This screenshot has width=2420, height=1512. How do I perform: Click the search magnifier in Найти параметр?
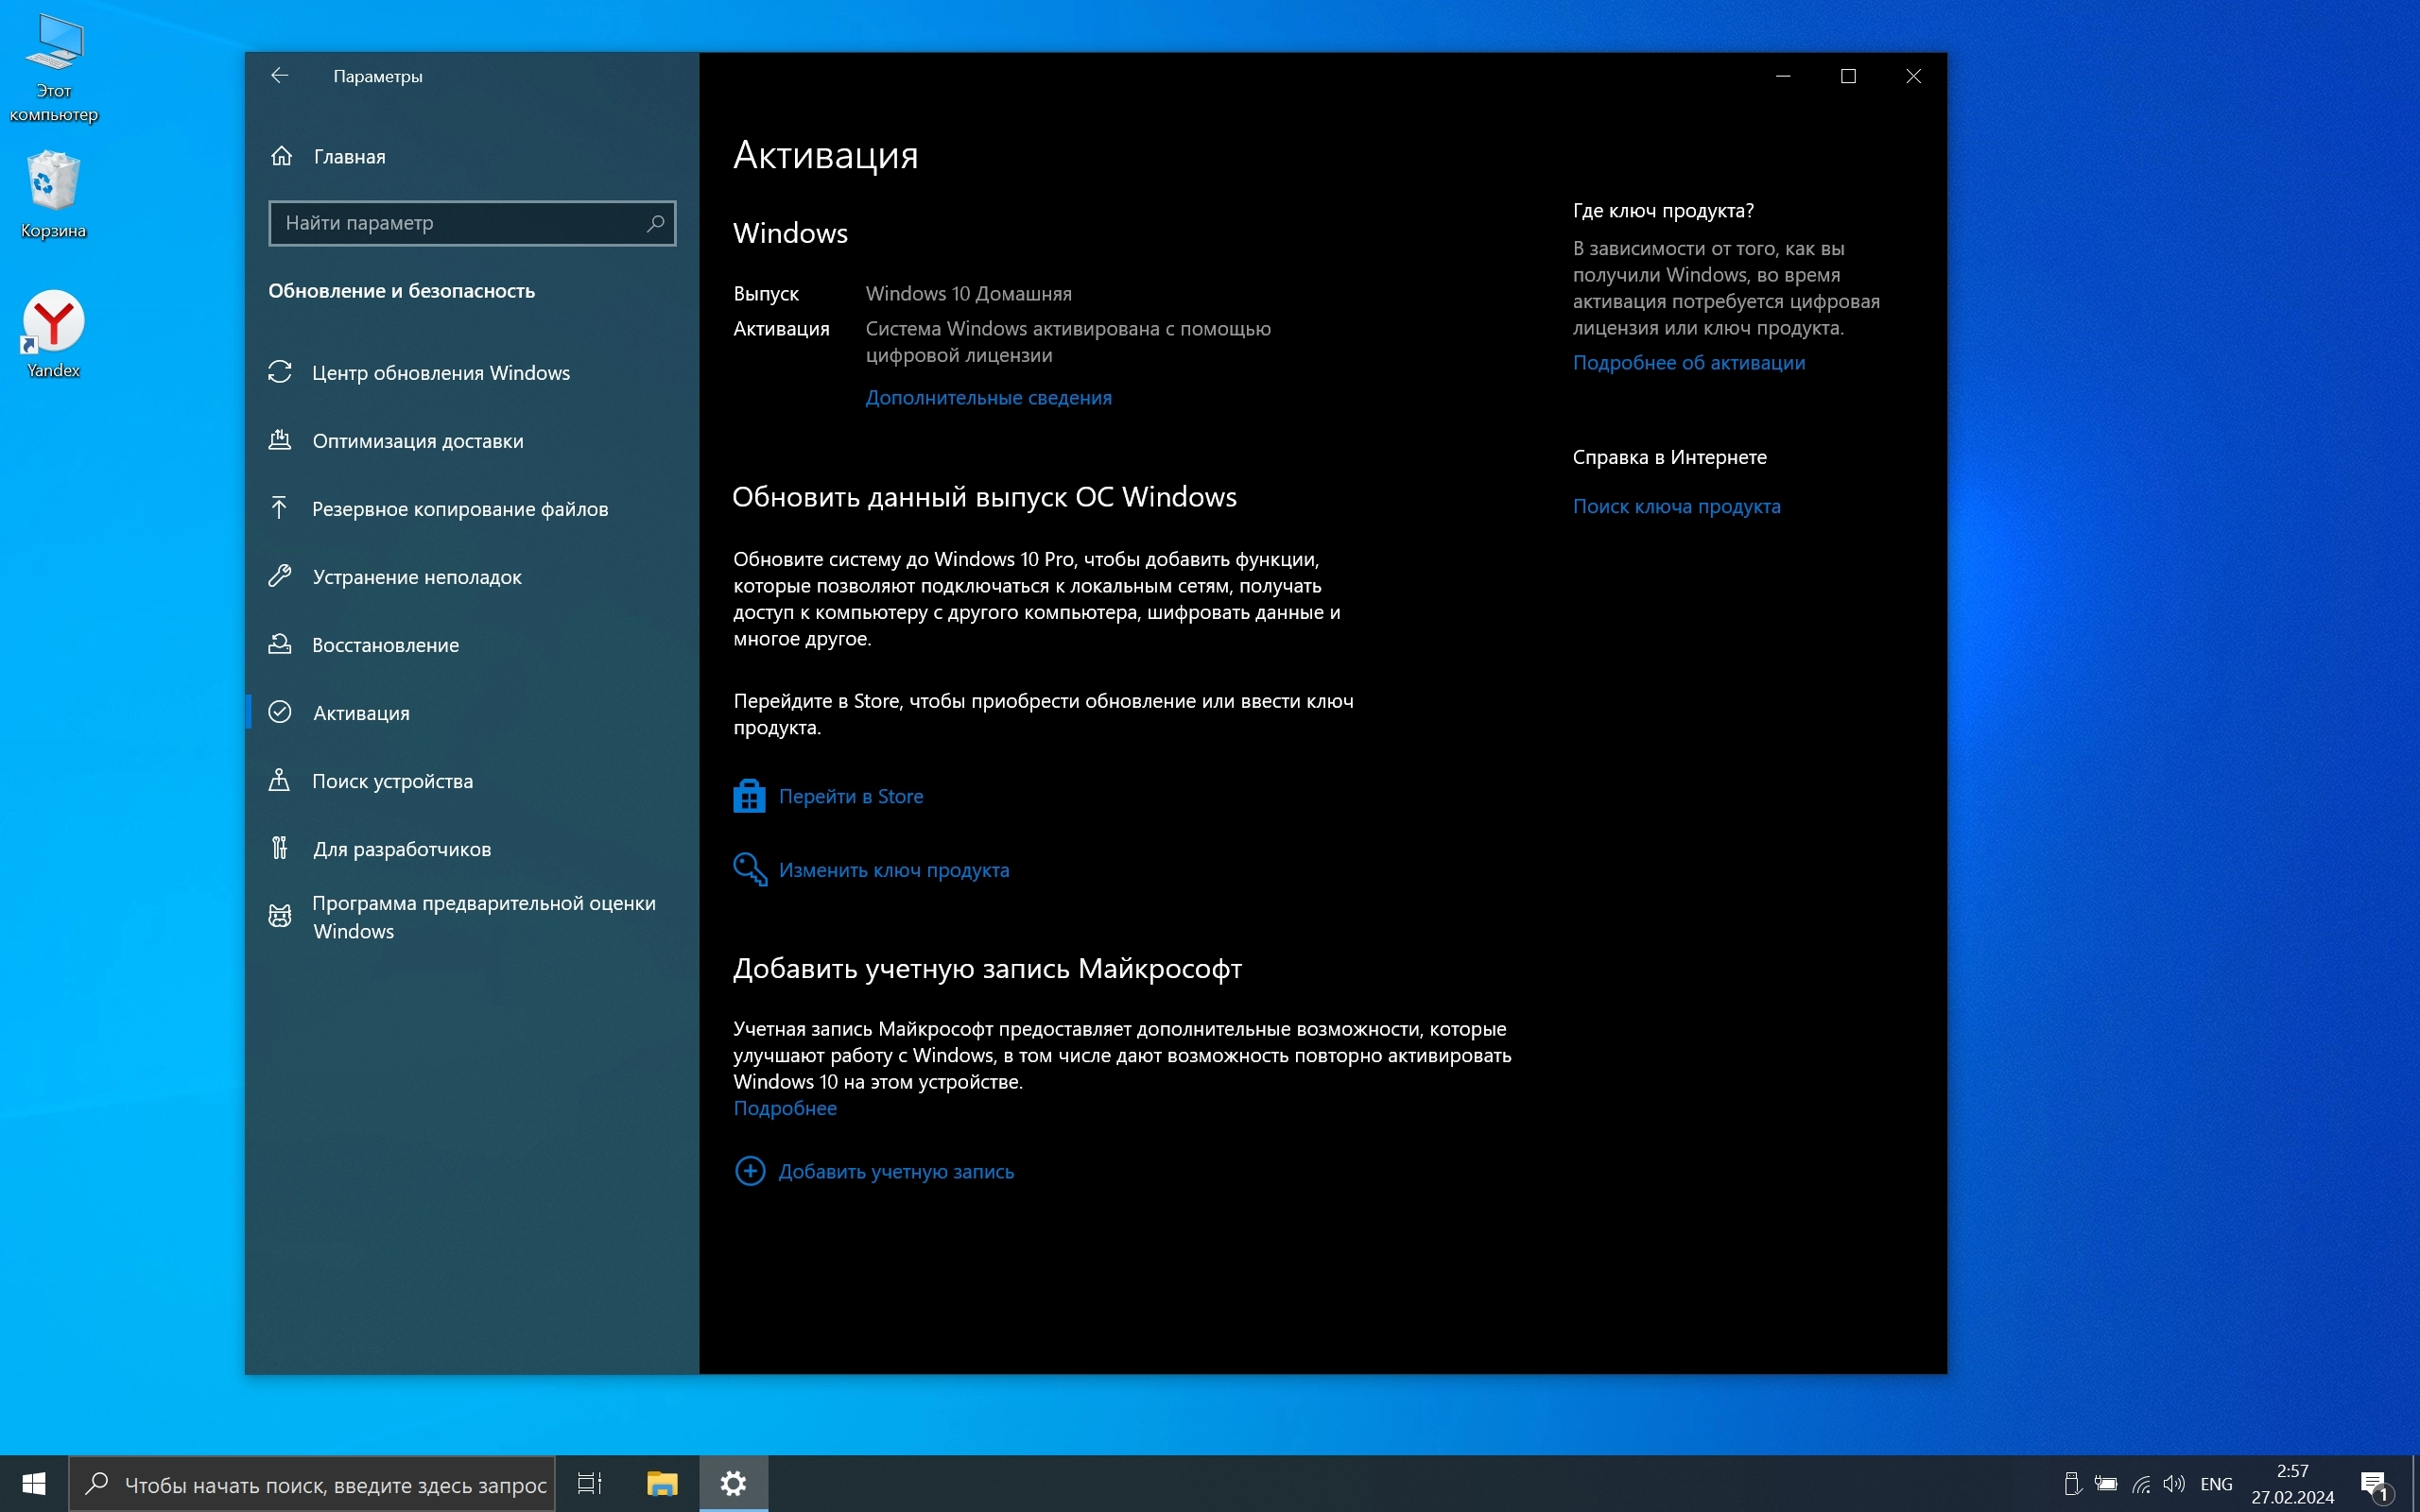tap(655, 223)
